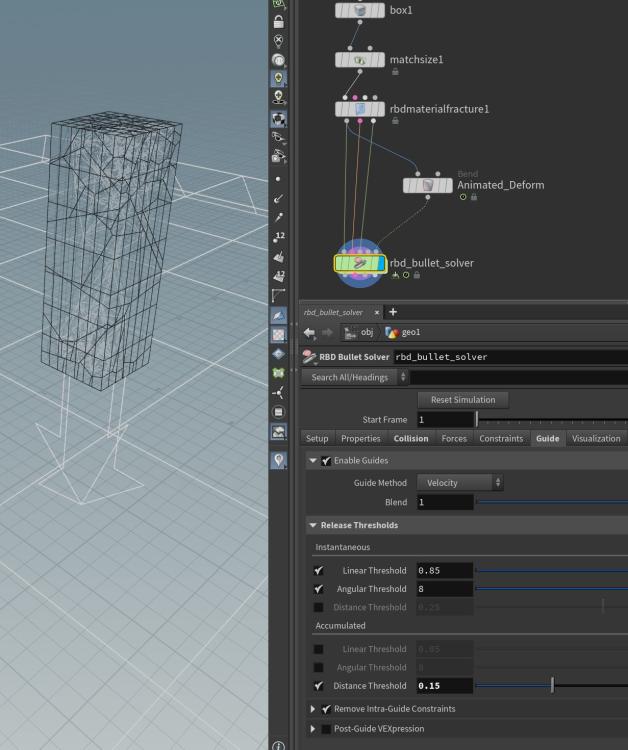Enable Accumulated Linear Threshold checkbox
Image resolution: width=628 pixels, height=750 pixels.
(x=318, y=649)
